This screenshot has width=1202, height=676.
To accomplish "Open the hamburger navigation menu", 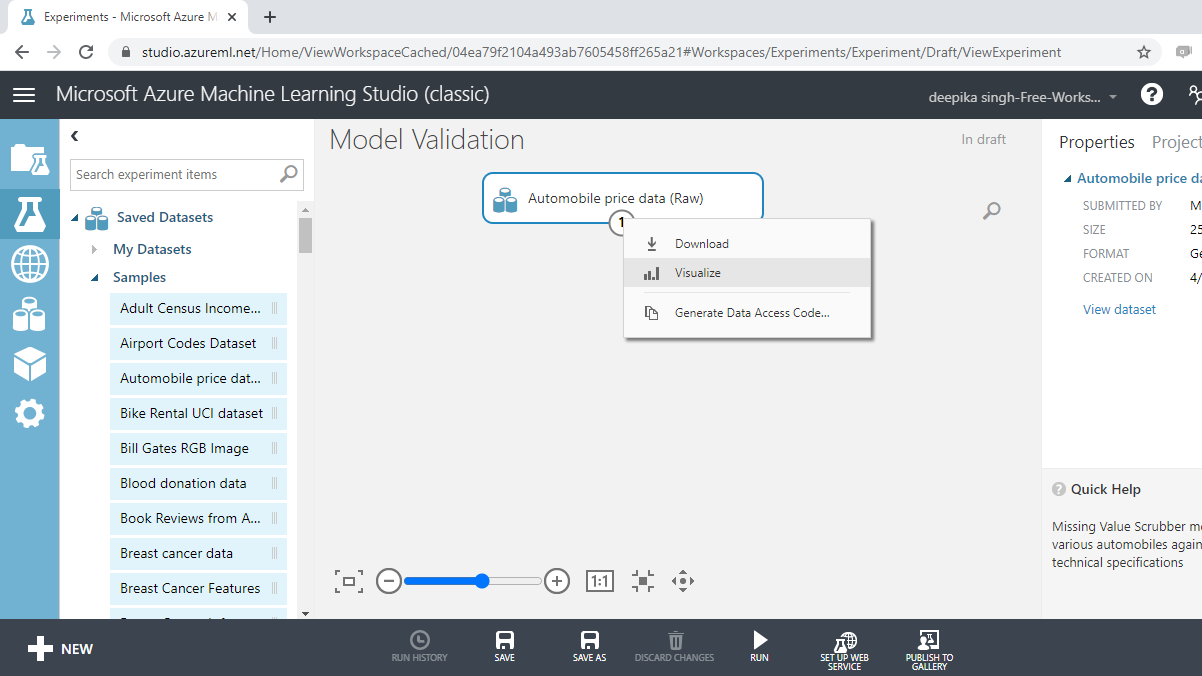I will click(x=24, y=94).
